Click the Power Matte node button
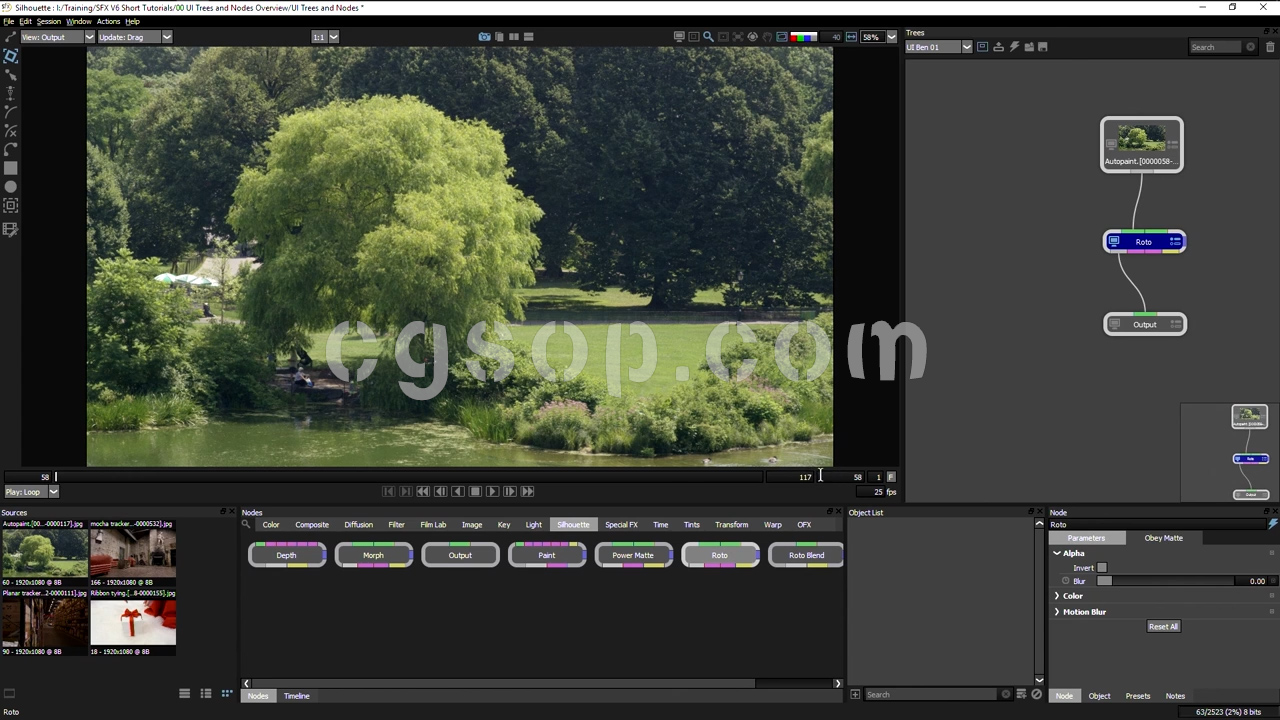The width and height of the screenshot is (1280, 720). pyautogui.click(x=634, y=555)
